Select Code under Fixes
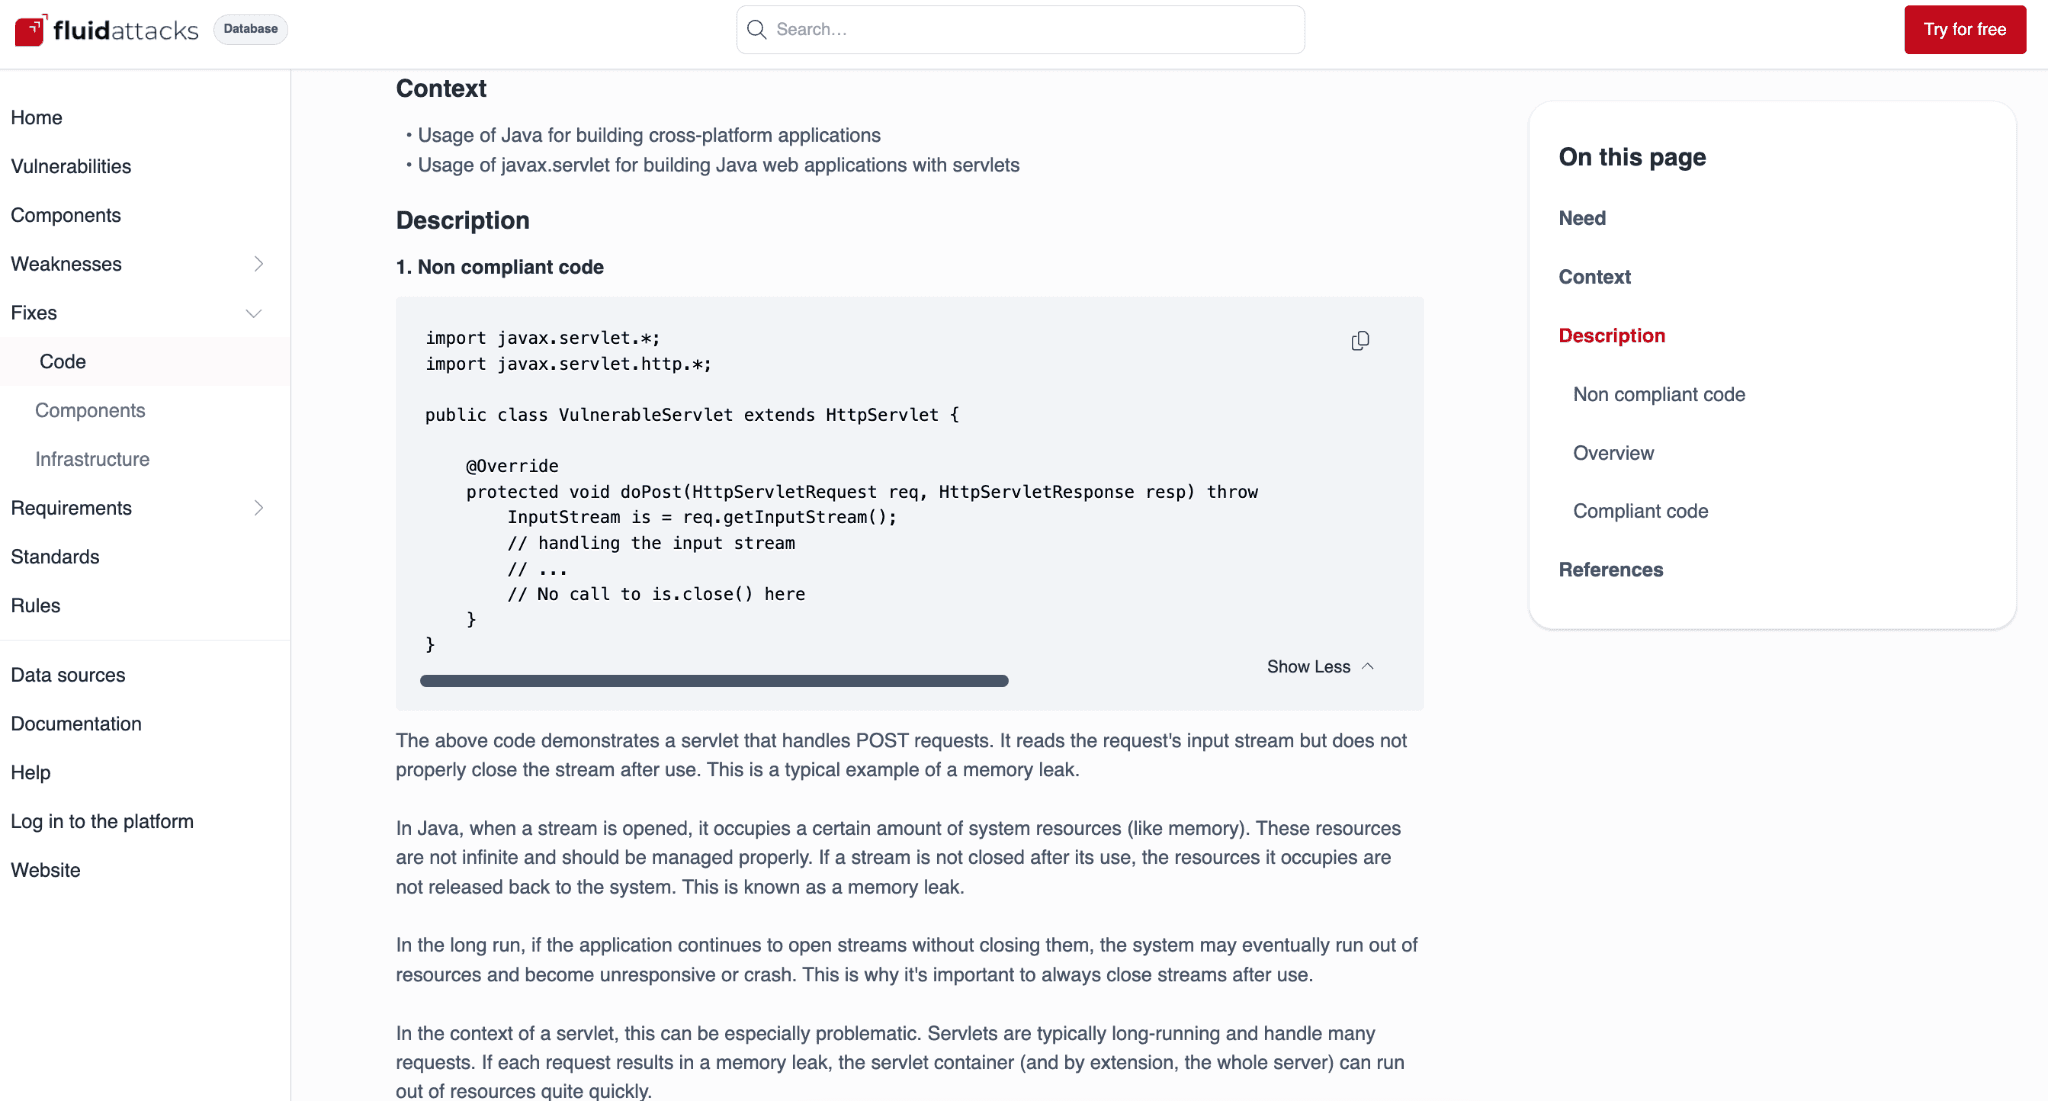Screen dimensions: 2048x1101 coord(62,362)
